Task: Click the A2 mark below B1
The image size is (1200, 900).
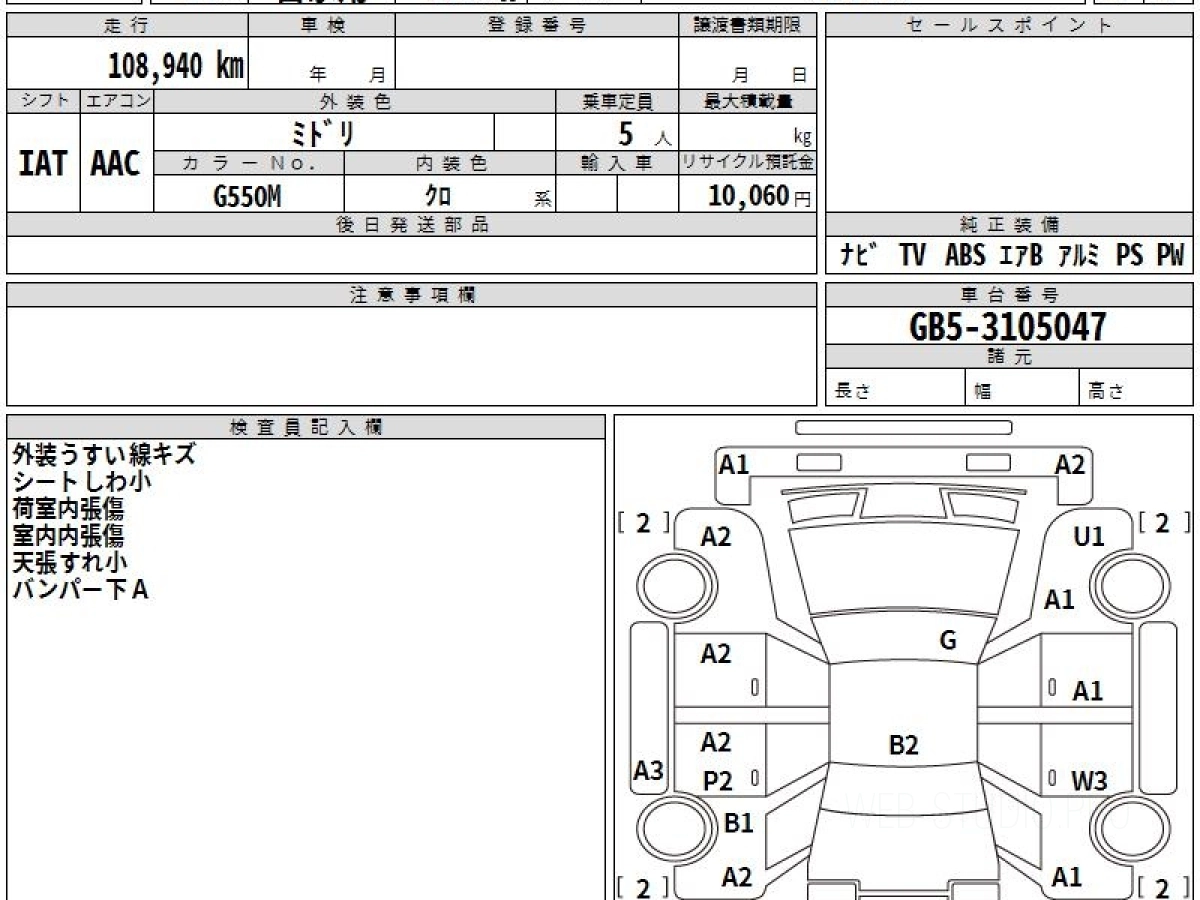Action: 737,877
